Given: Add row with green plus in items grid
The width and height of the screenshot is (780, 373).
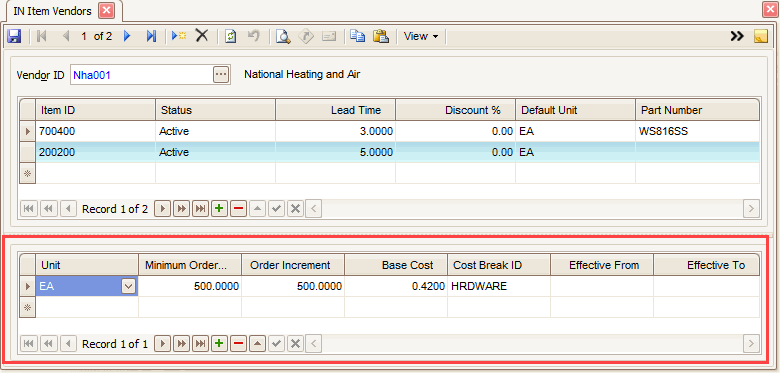Looking at the screenshot, I should click(219, 209).
